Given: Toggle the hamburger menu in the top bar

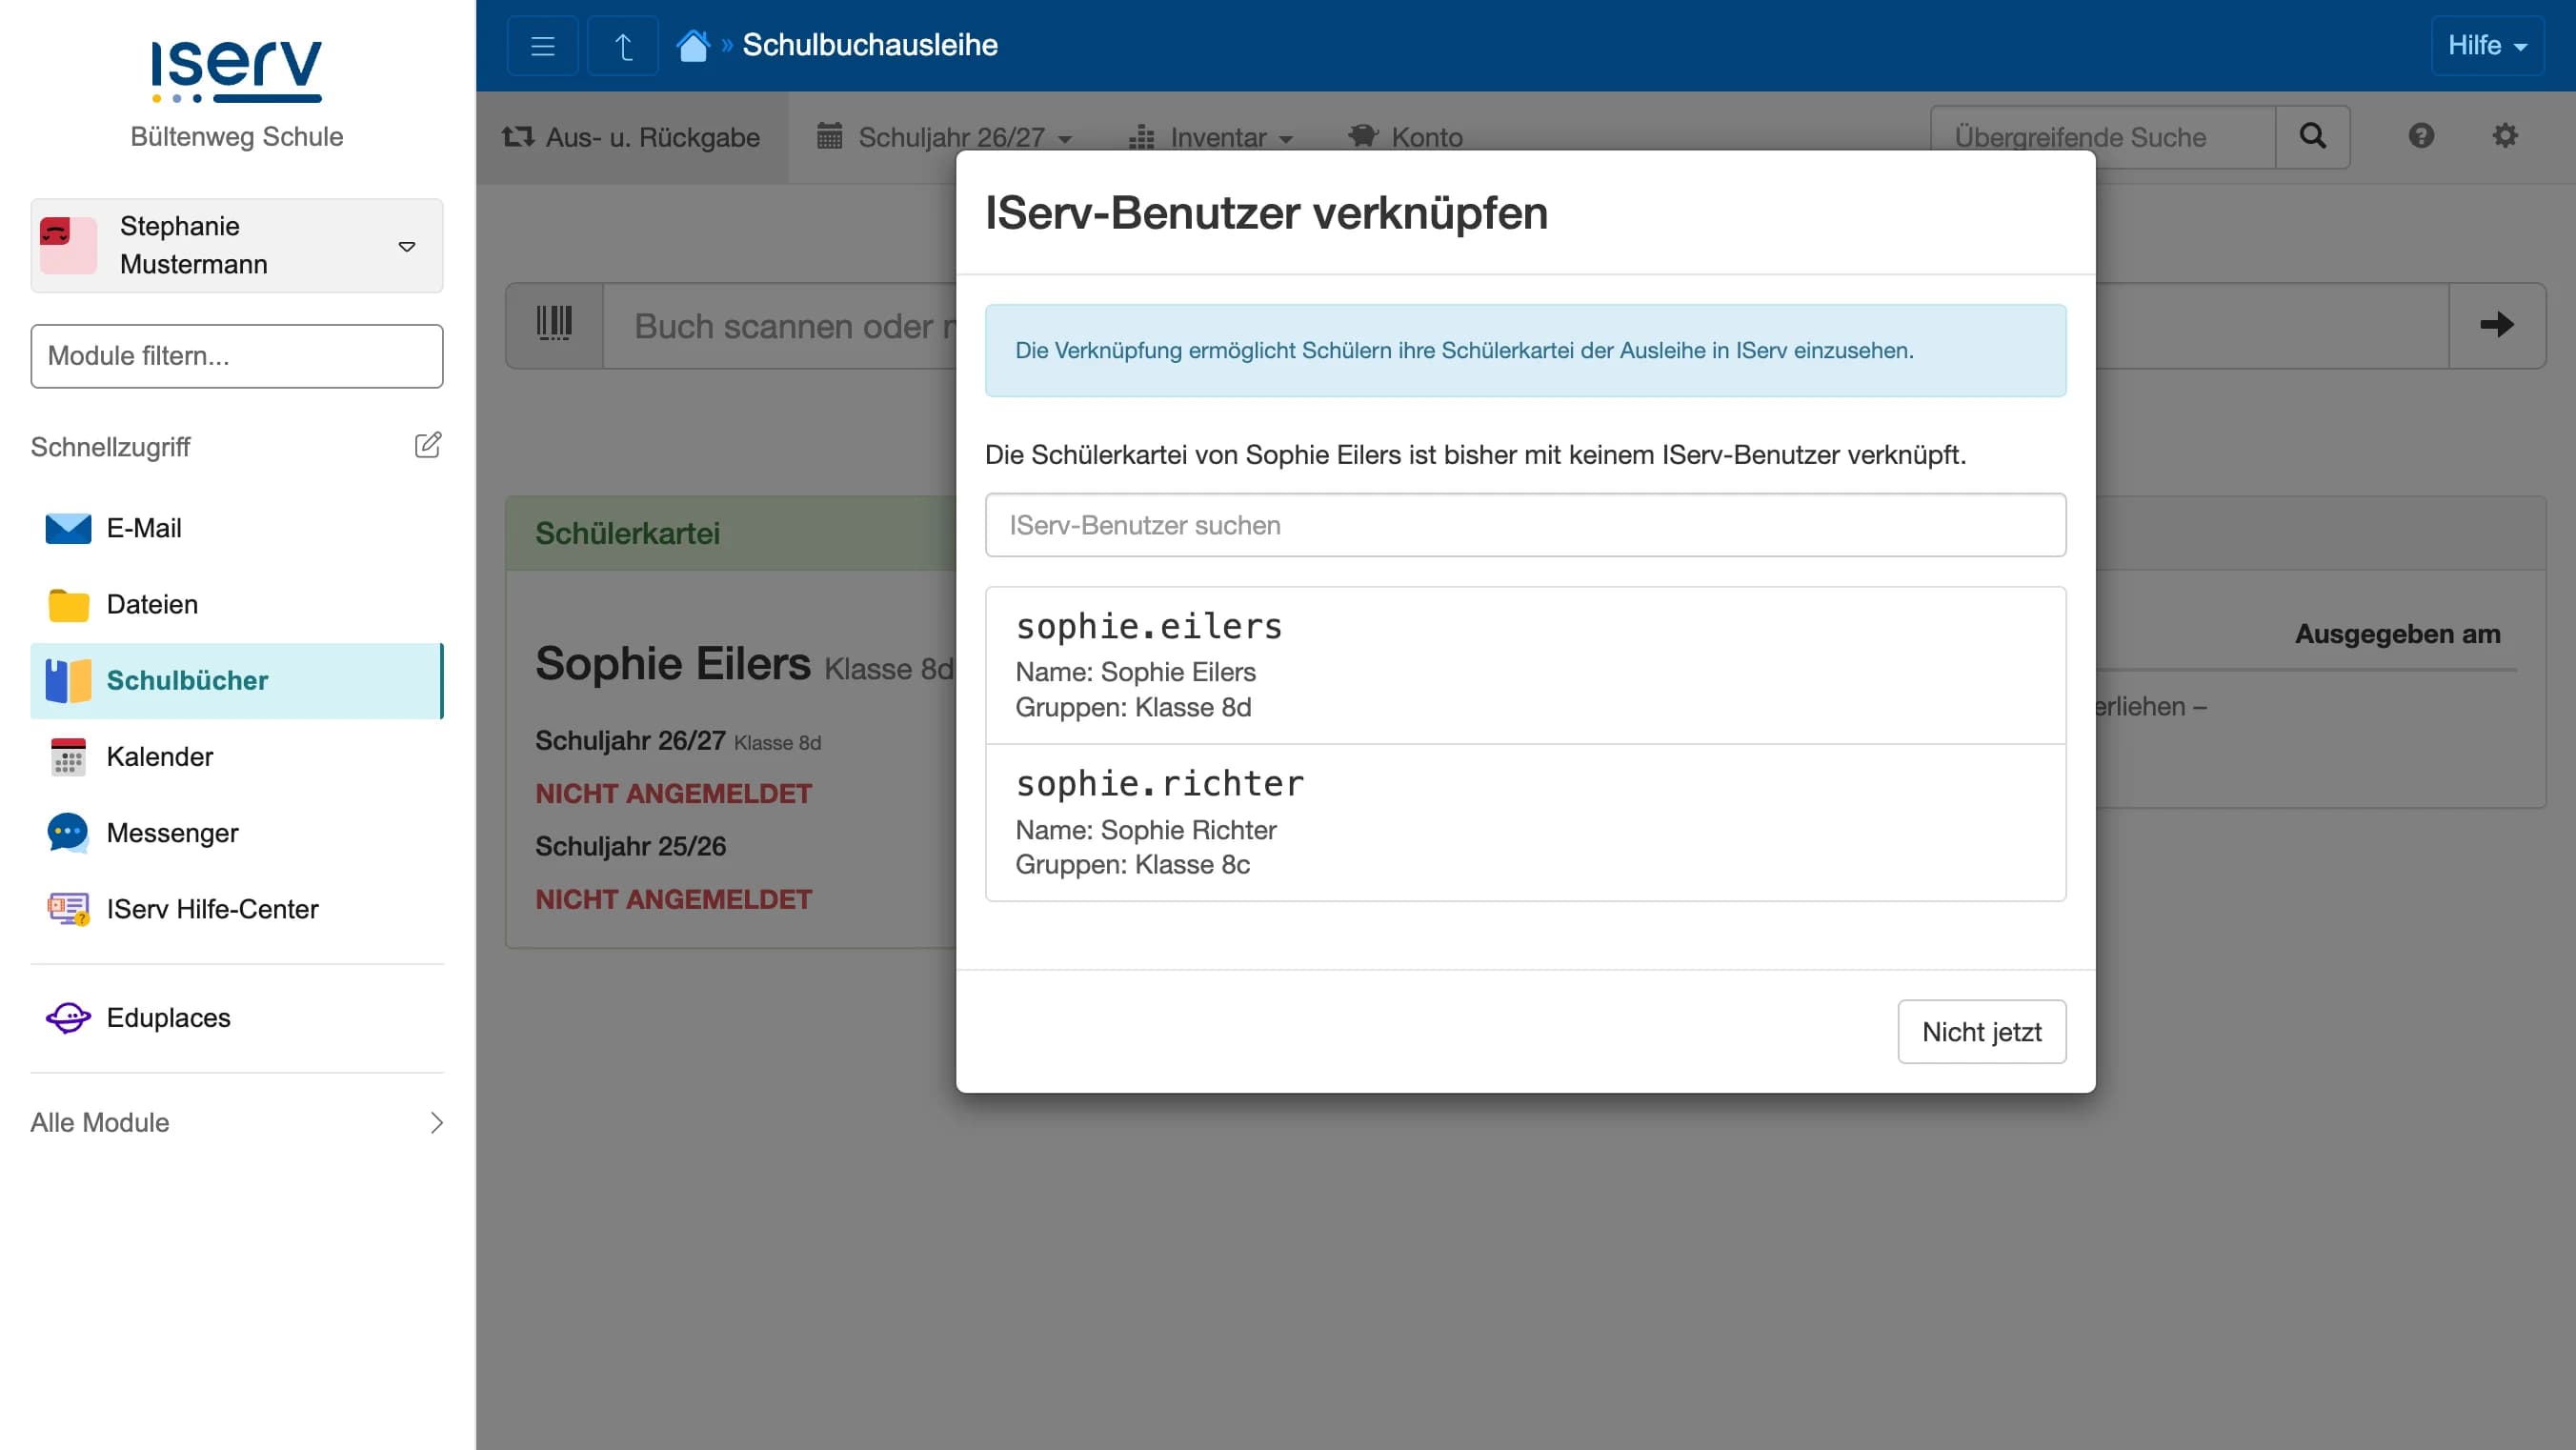Looking at the screenshot, I should coord(542,46).
